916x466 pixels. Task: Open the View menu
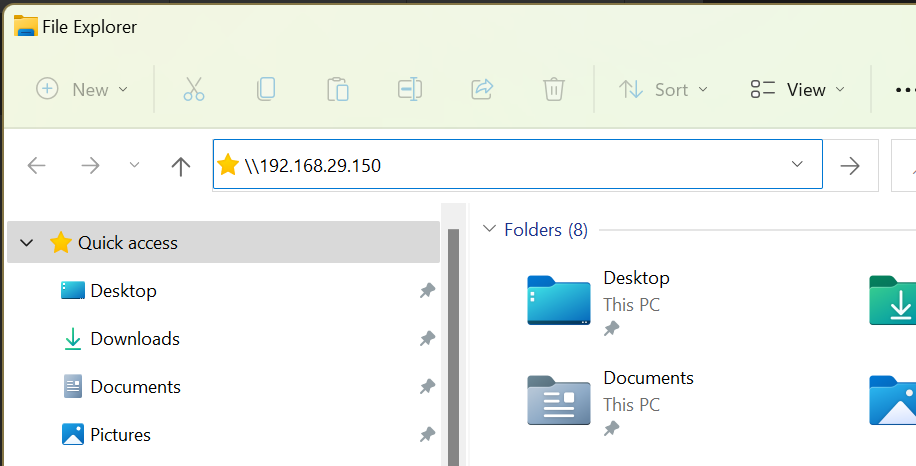[x=798, y=89]
